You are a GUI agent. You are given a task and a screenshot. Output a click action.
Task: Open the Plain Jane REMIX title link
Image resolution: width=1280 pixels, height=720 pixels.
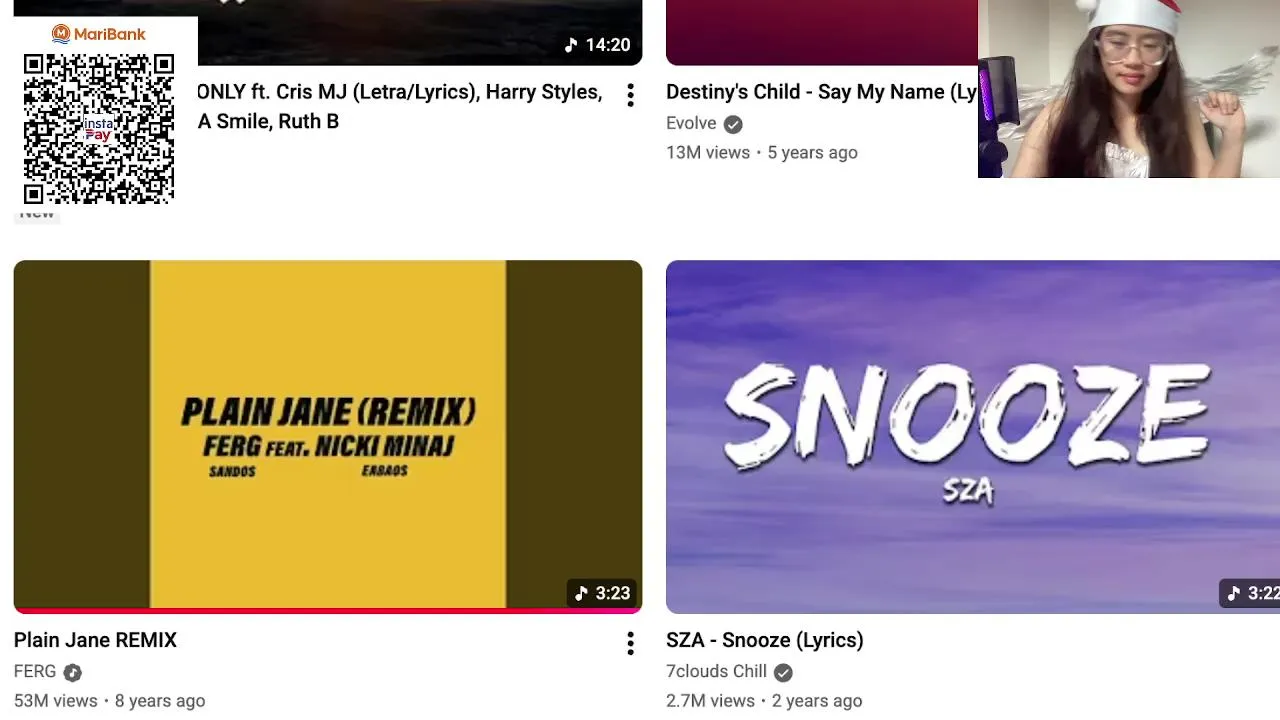click(95, 640)
